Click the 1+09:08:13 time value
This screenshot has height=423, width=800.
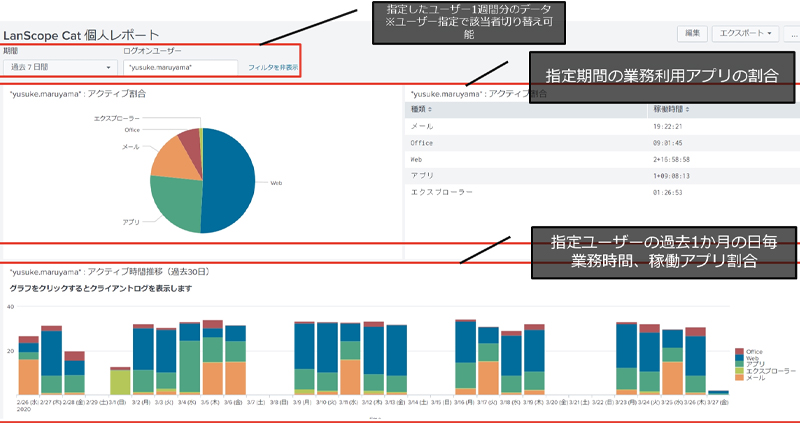671,176
